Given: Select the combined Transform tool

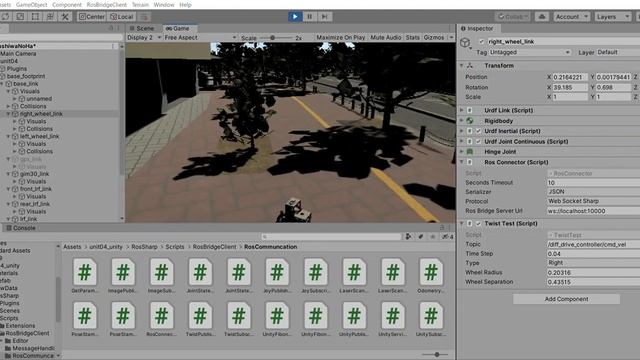Looking at the screenshot, I should [50, 17].
